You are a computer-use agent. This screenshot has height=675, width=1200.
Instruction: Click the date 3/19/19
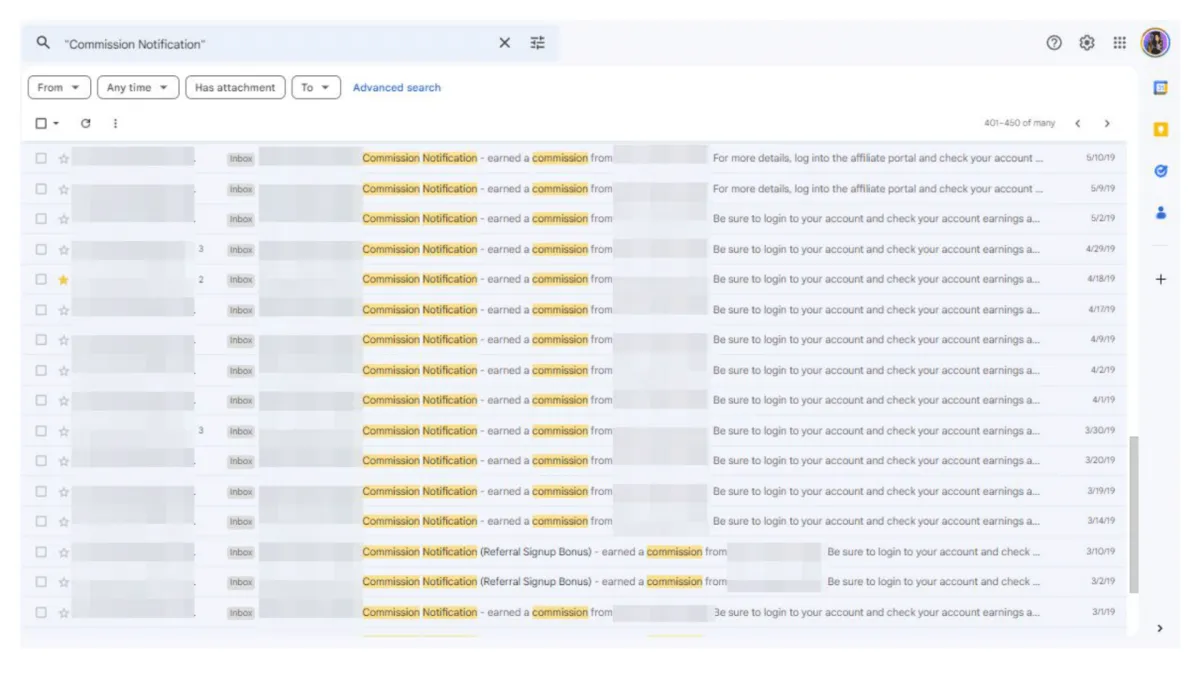(x=1101, y=491)
